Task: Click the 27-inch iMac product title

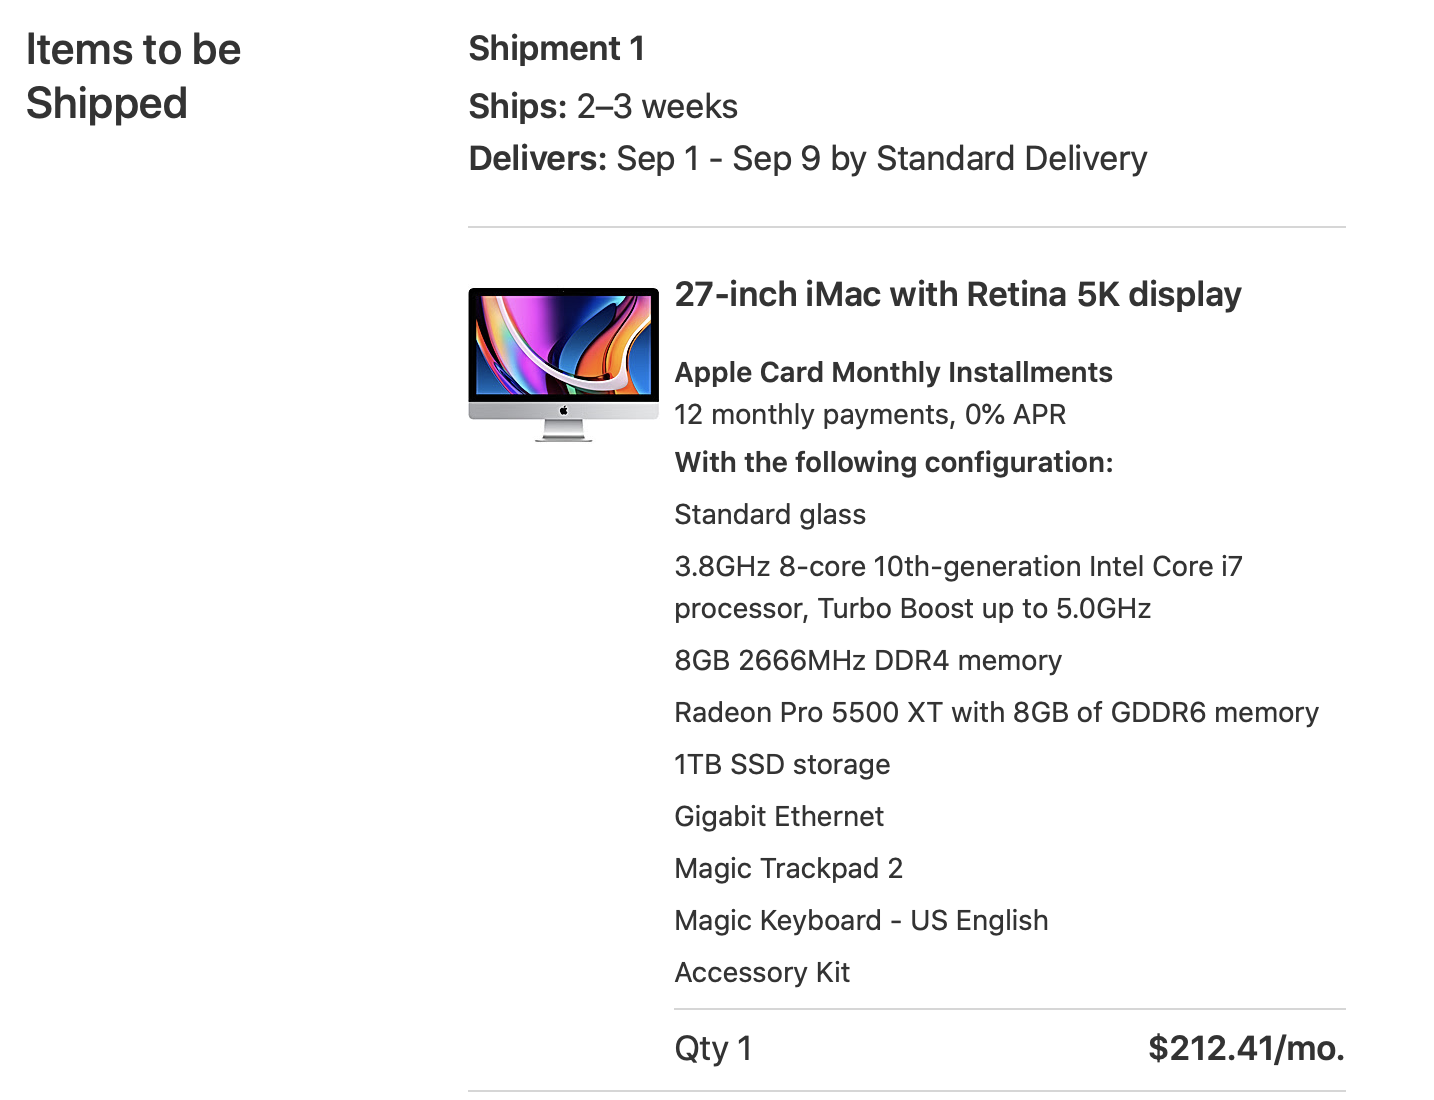Action: coord(957,295)
